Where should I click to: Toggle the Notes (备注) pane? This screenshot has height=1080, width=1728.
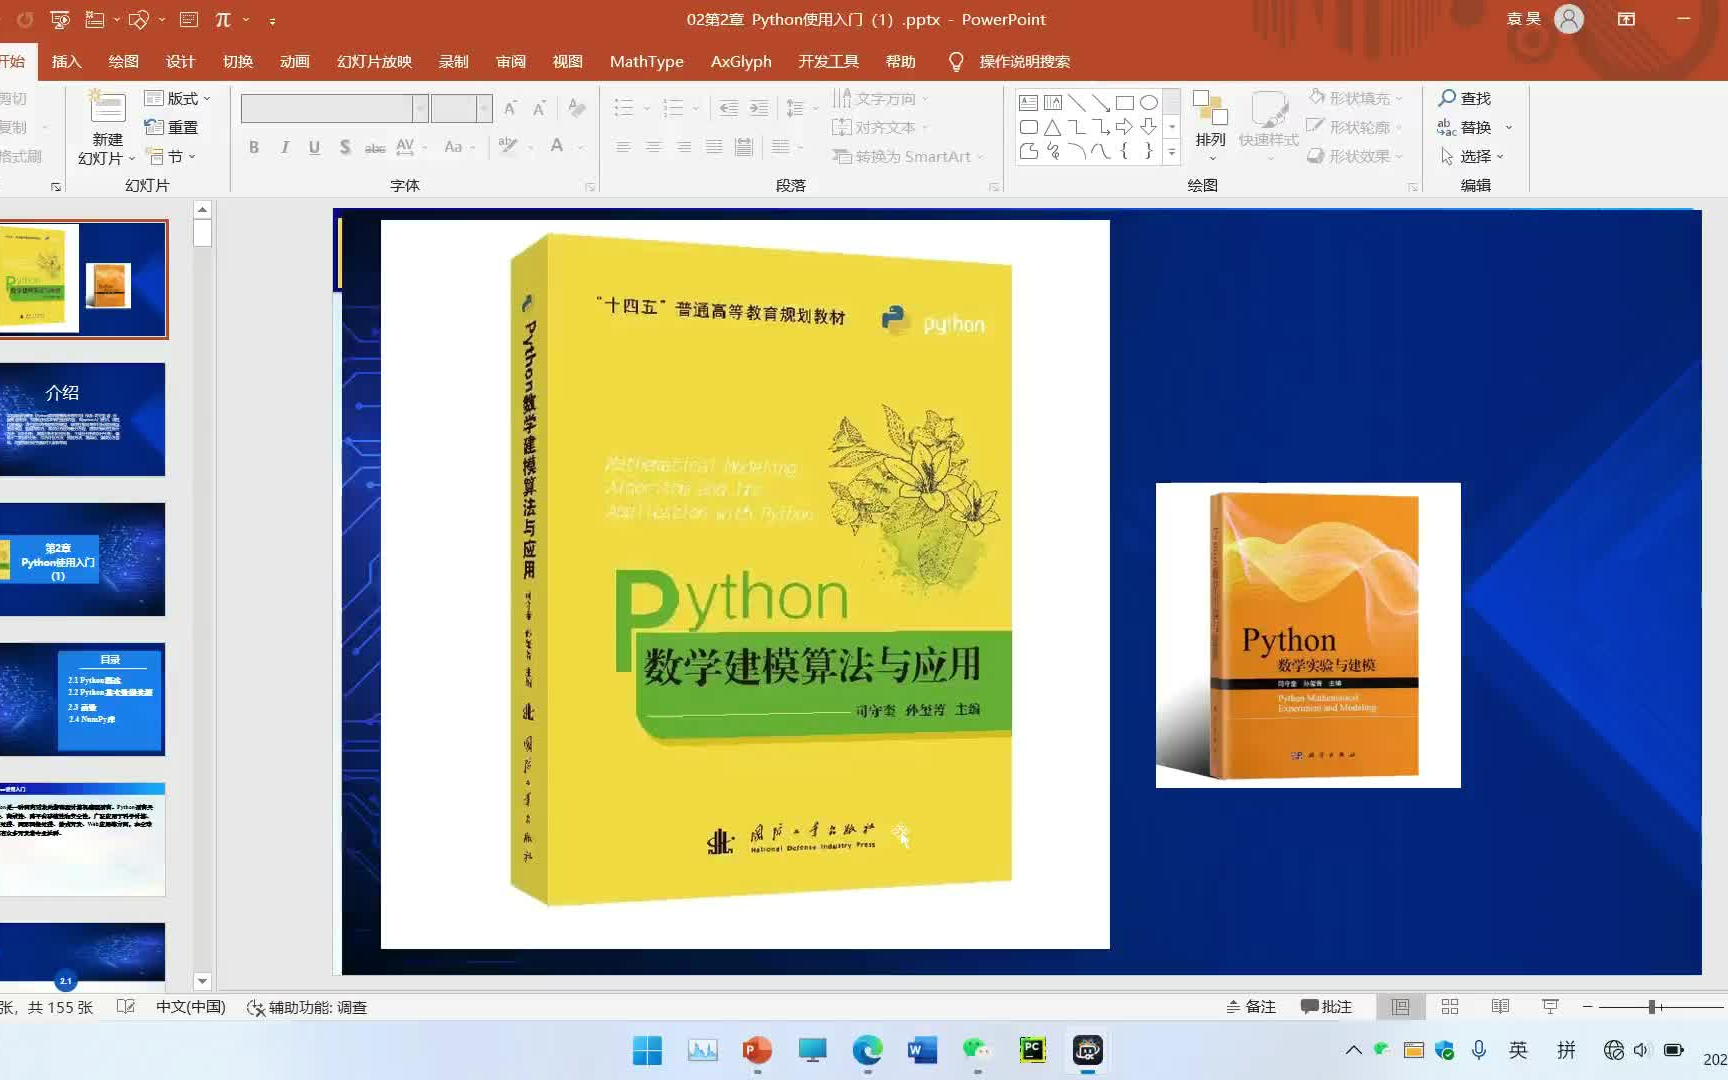1251,1007
